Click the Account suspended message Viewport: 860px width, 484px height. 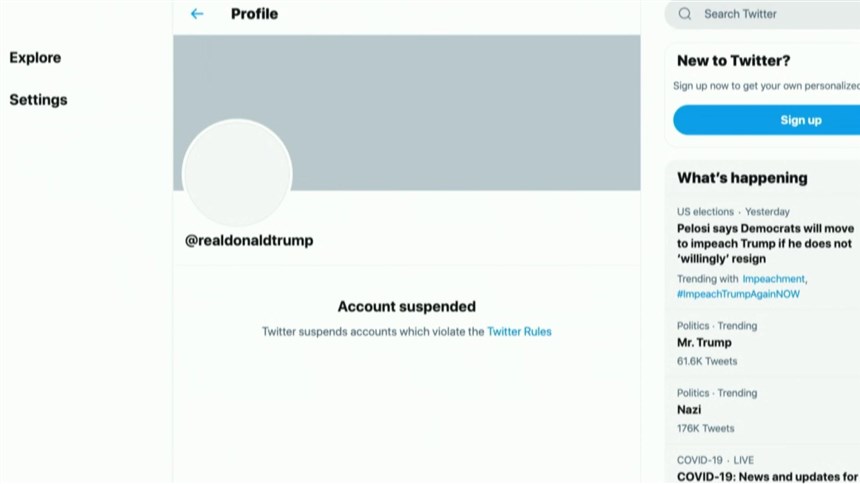[406, 306]
